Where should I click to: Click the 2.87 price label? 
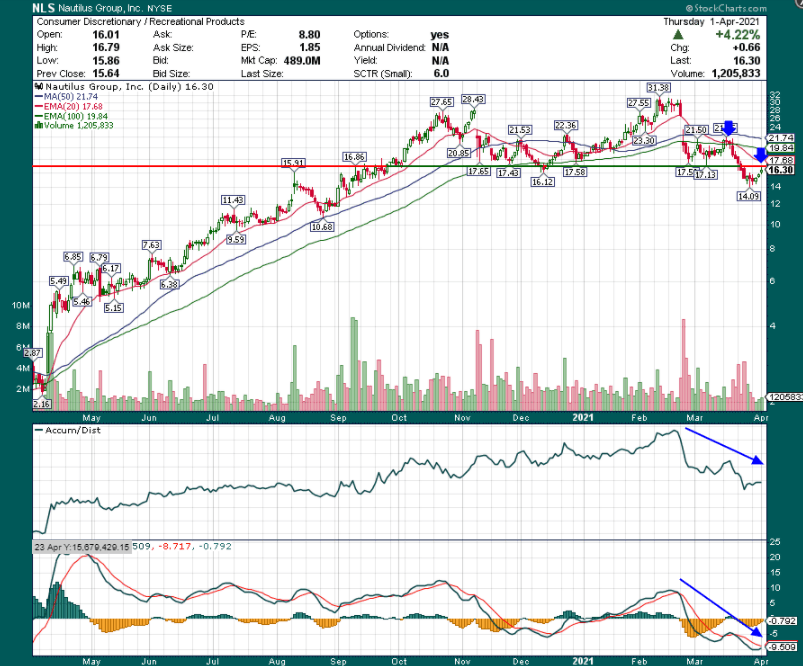(33, 353)
